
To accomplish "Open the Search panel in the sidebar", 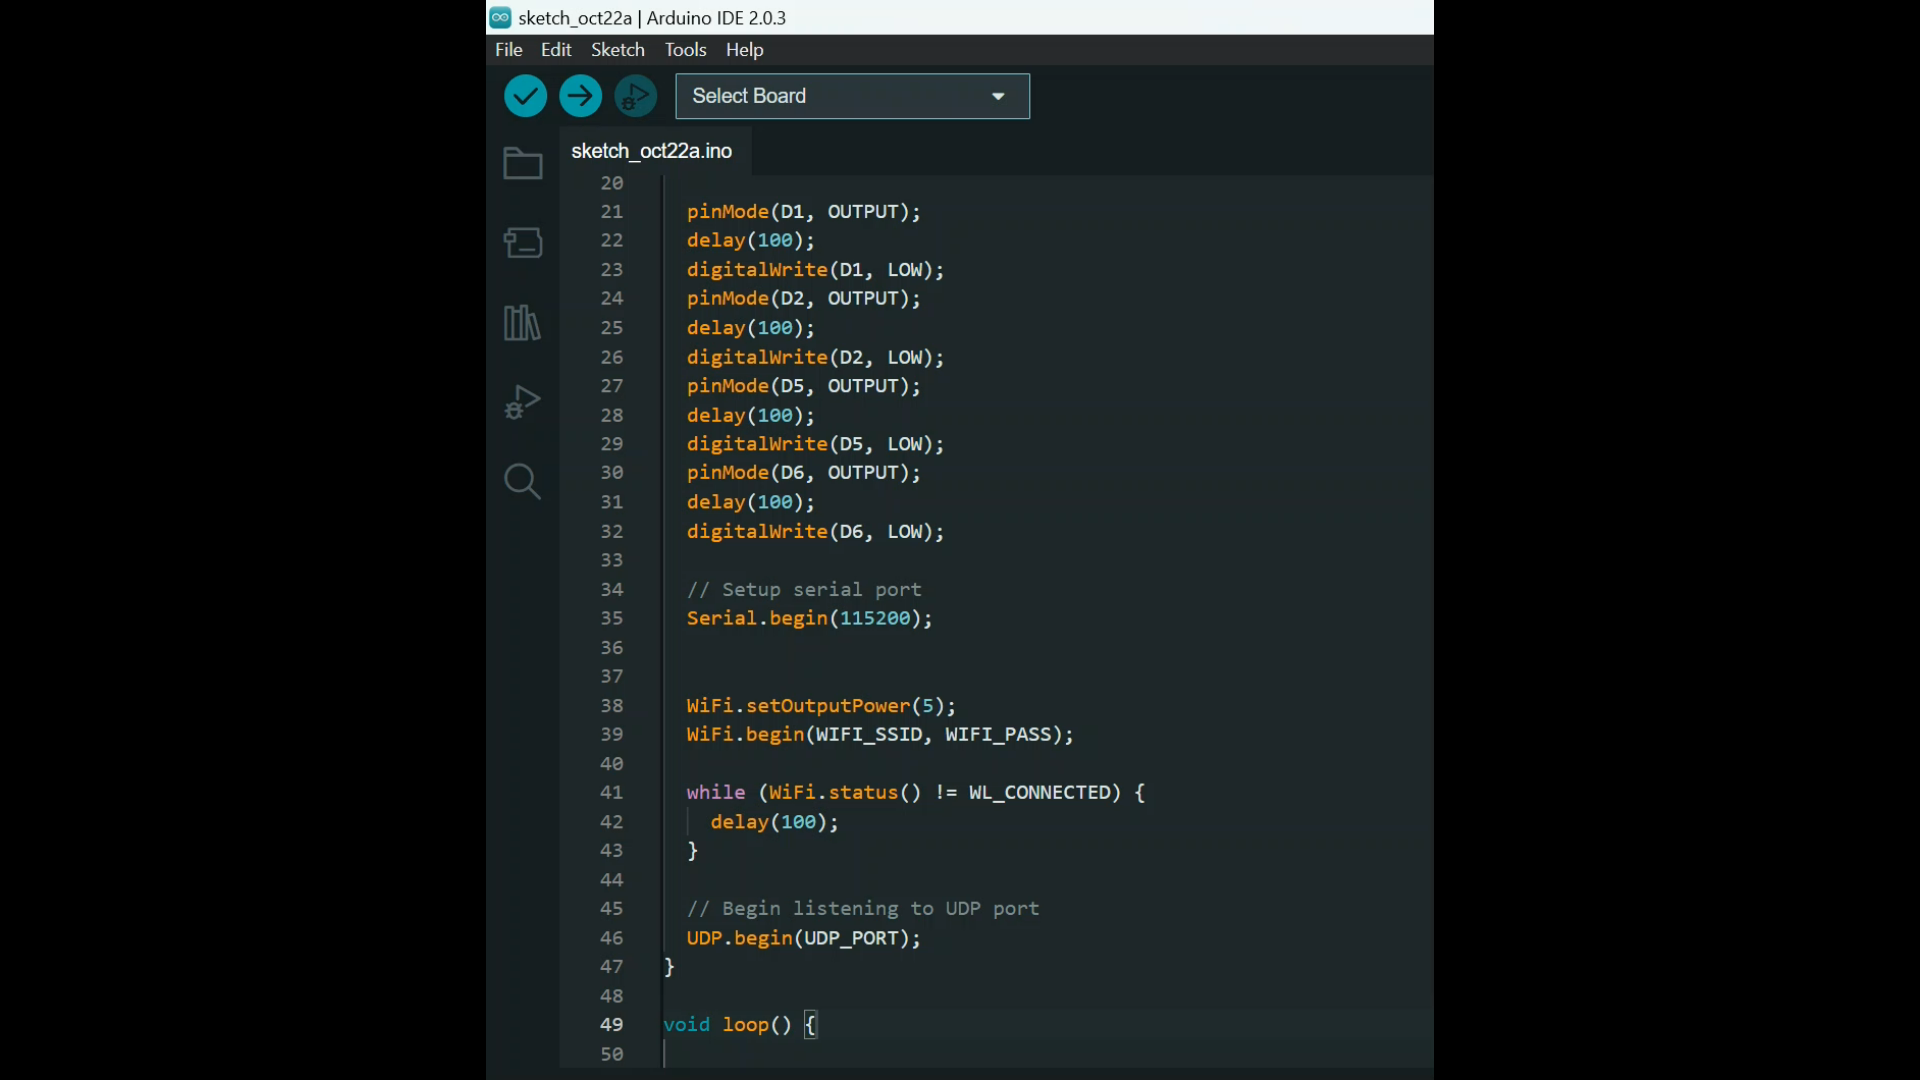I will 522,481.
